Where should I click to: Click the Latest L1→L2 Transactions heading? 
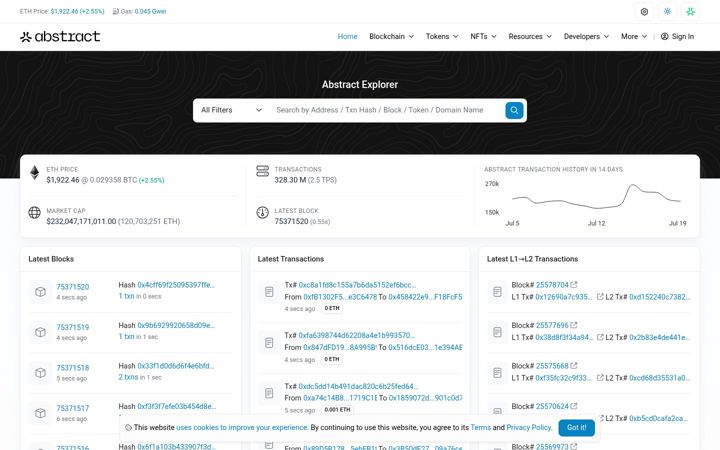(x=532, y=259)
